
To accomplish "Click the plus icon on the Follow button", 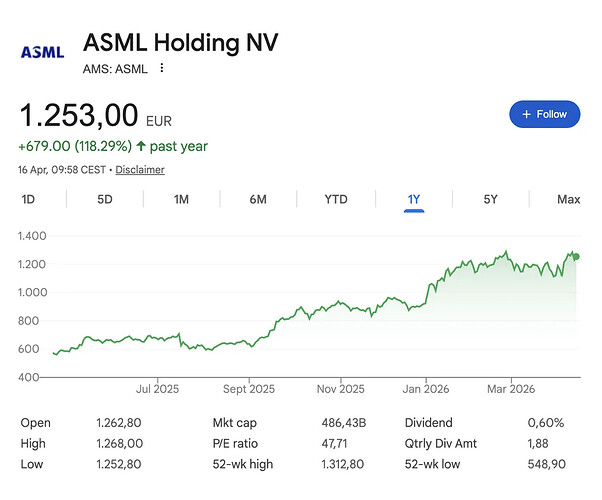I will (x=526, y=114).
